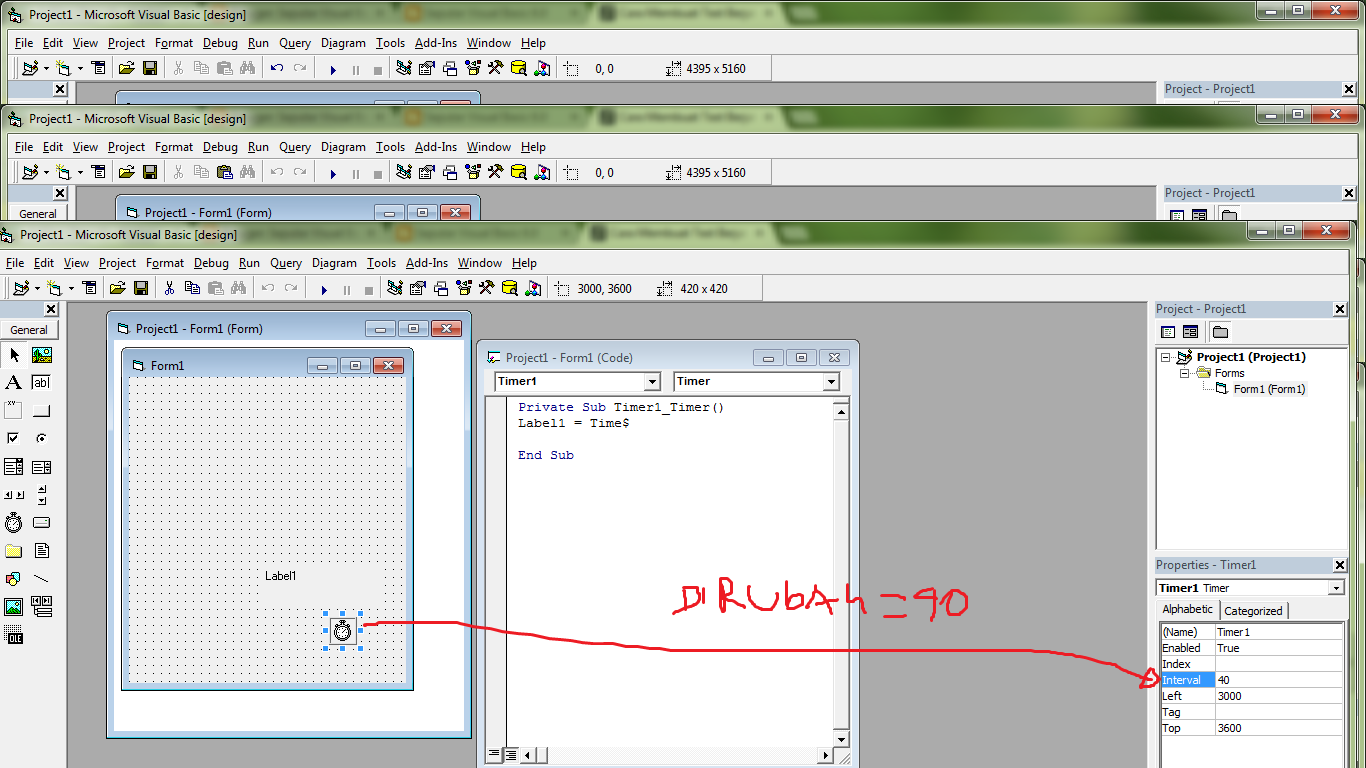Screen dimensions: 1366x768
Task: Open the Menu Editor from the toolbar
Action: click(88, 288)
